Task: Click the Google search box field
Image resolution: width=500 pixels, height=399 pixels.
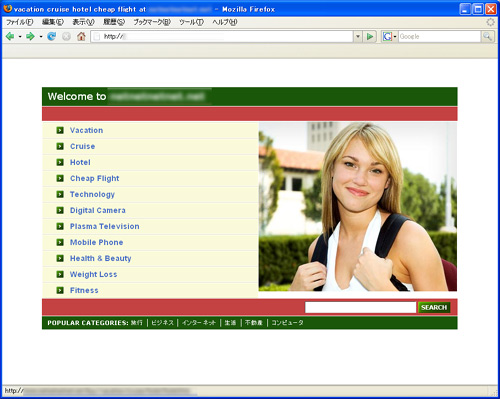Action: point(440,36)
